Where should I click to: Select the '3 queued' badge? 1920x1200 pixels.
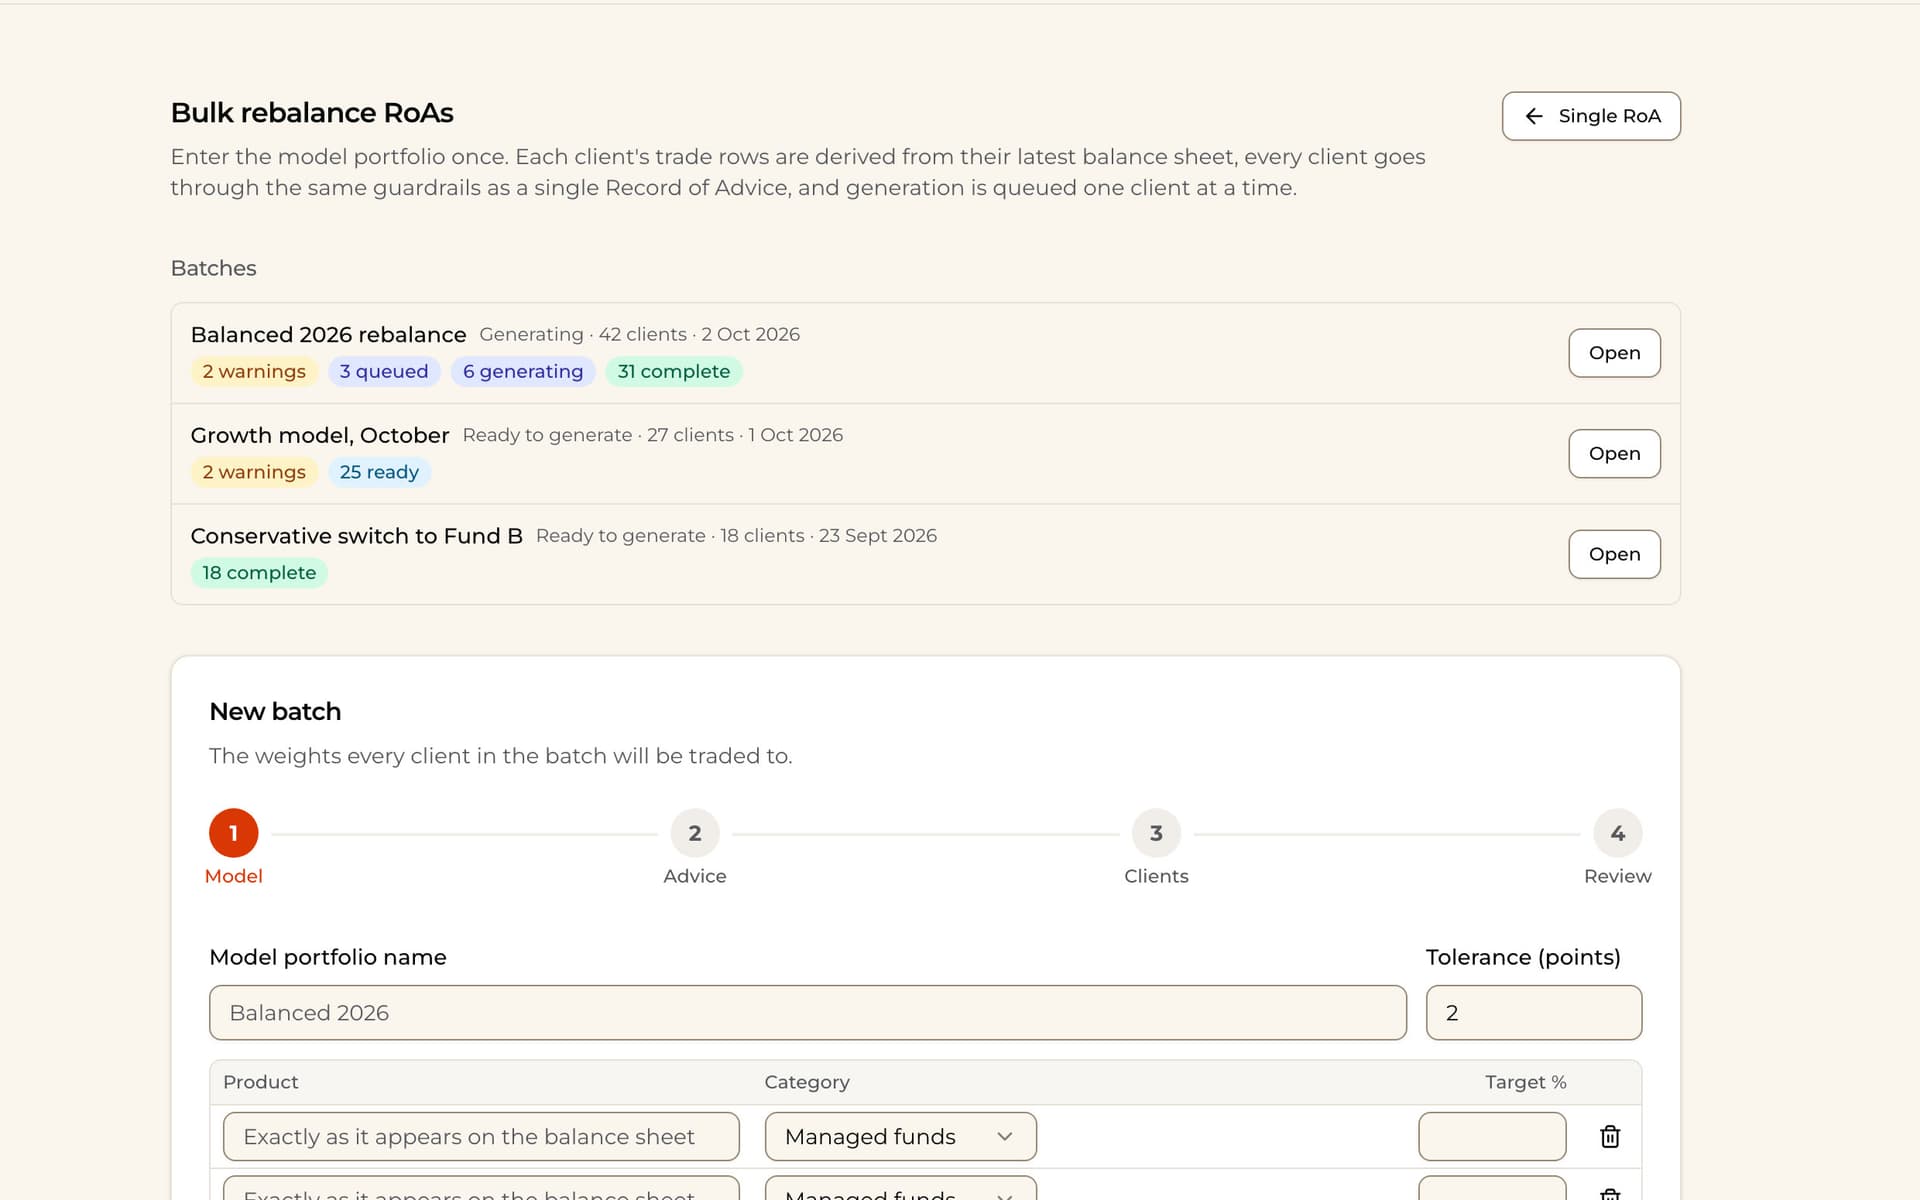coord(384,371)
